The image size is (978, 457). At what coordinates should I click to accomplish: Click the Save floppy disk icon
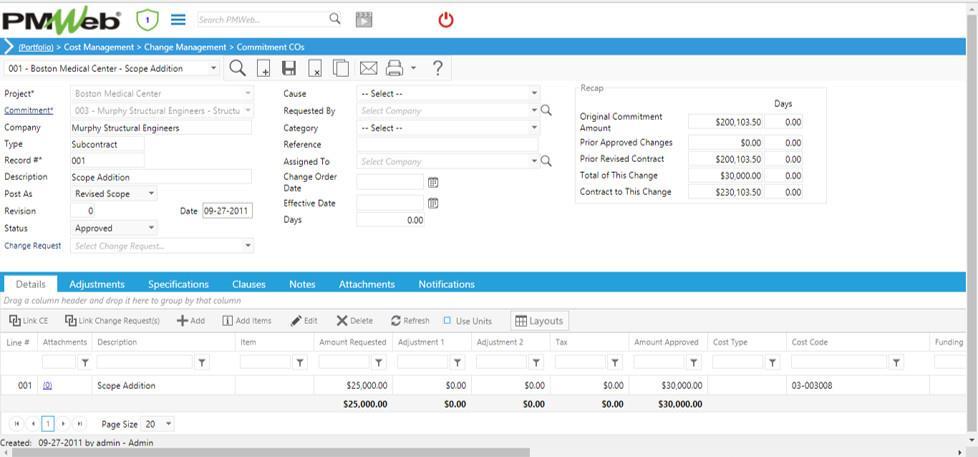point(289,68)
